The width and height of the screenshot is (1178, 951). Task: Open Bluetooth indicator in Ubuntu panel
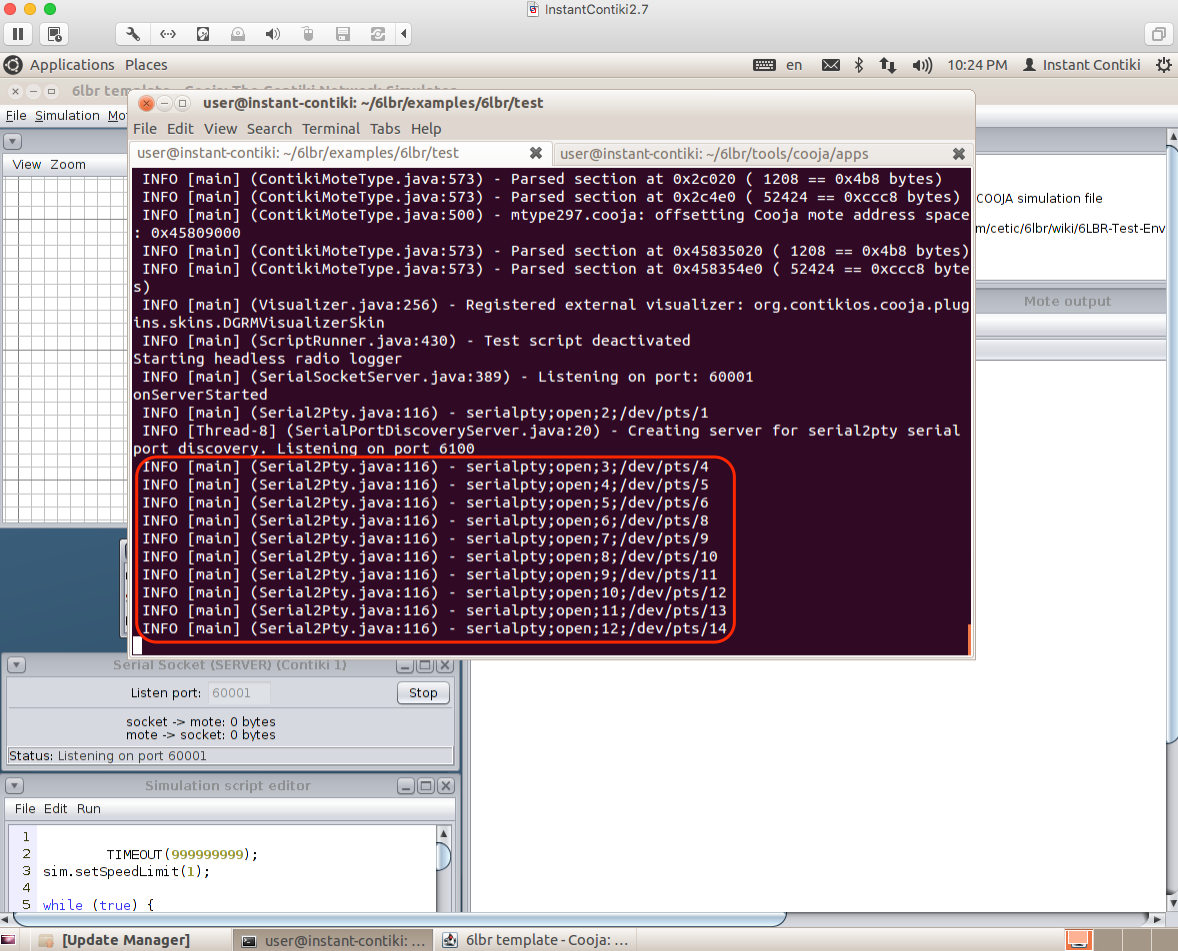coord(858,65)
